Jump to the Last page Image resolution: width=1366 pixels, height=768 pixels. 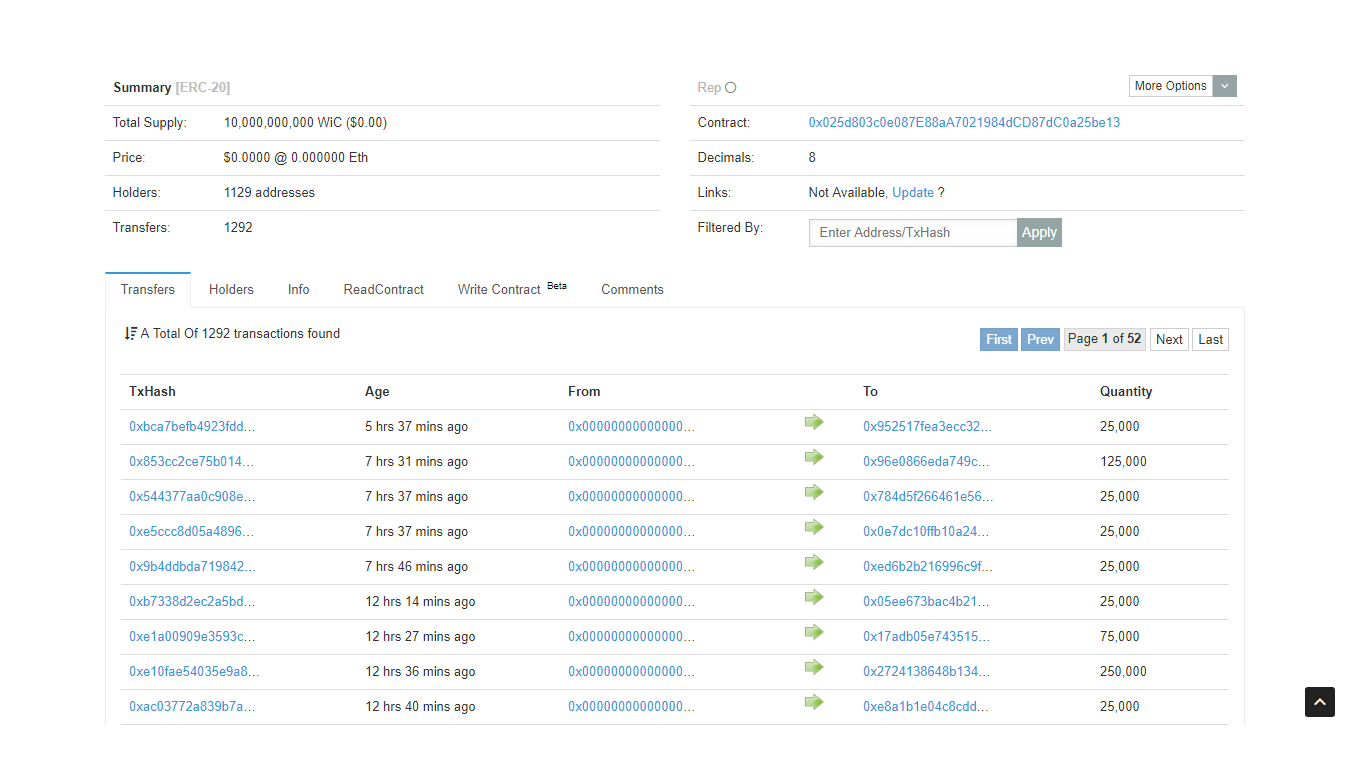tap(1210, 339)
